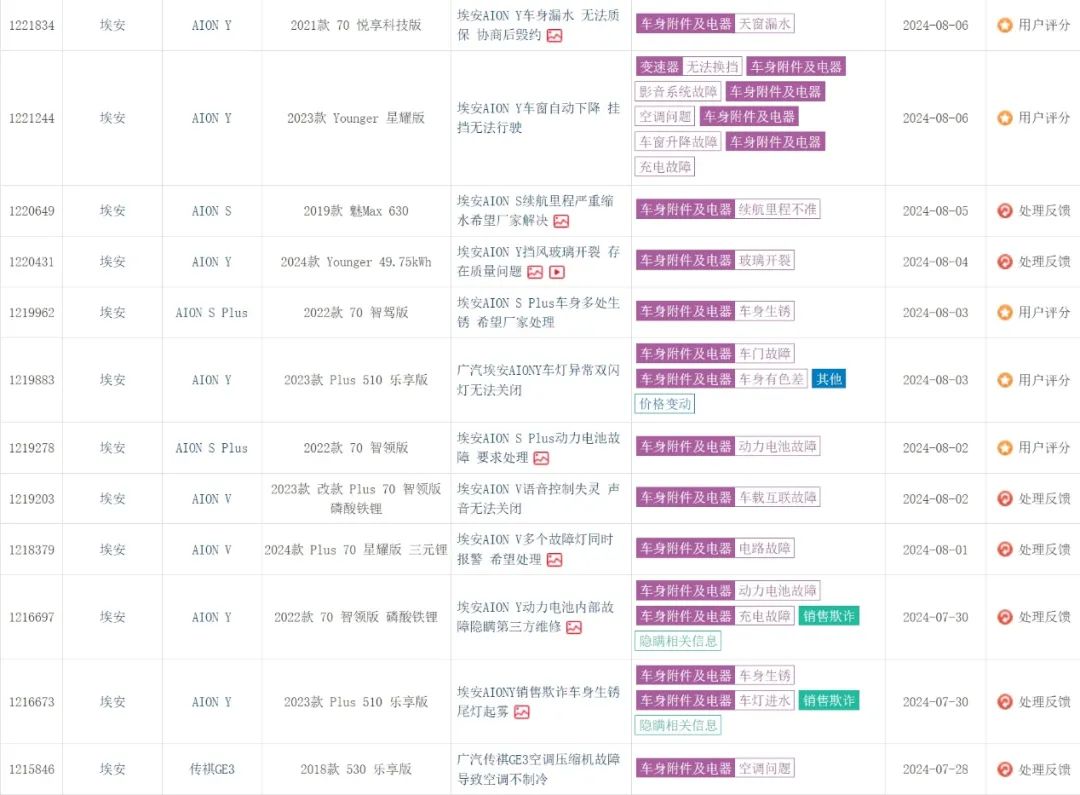This screenshot has width=1080, height=795.
Task: Open 广汽传祺GE3空调压缩机故障 complaint link
Action: [x=538, y=769]
